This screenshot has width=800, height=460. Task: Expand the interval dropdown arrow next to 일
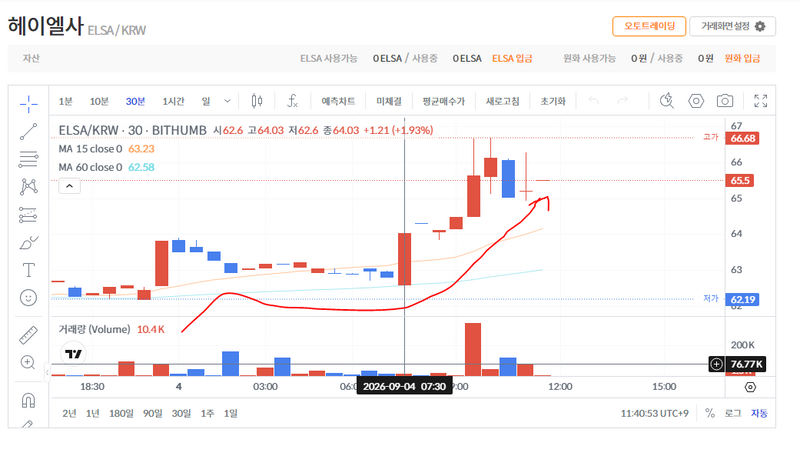click(228, 101)
